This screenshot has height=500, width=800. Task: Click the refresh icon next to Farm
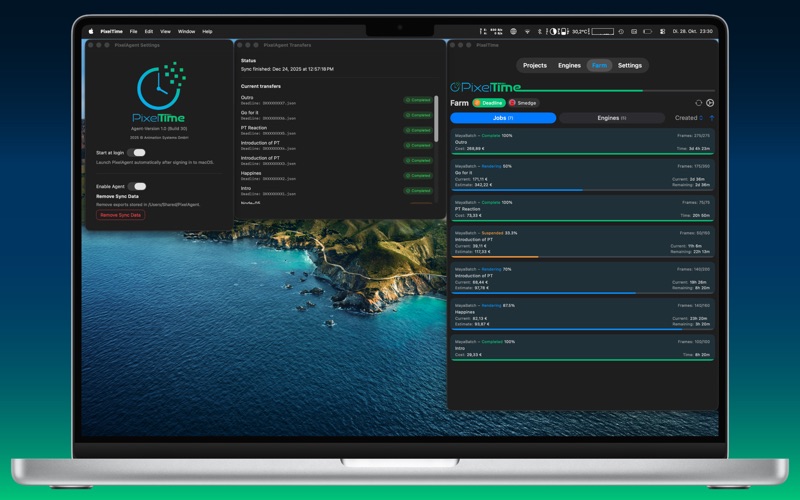pyautogui.click(x=698, y=103)
